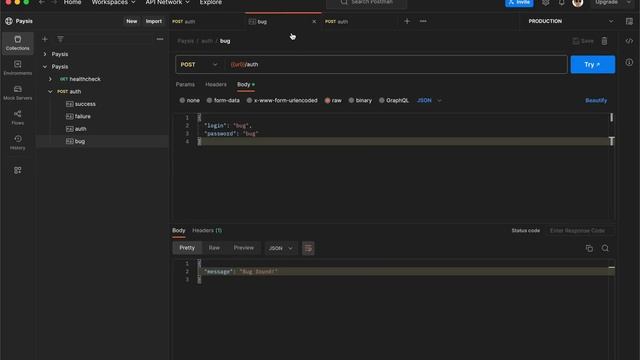Click the Try button

[x=592, y=64]
